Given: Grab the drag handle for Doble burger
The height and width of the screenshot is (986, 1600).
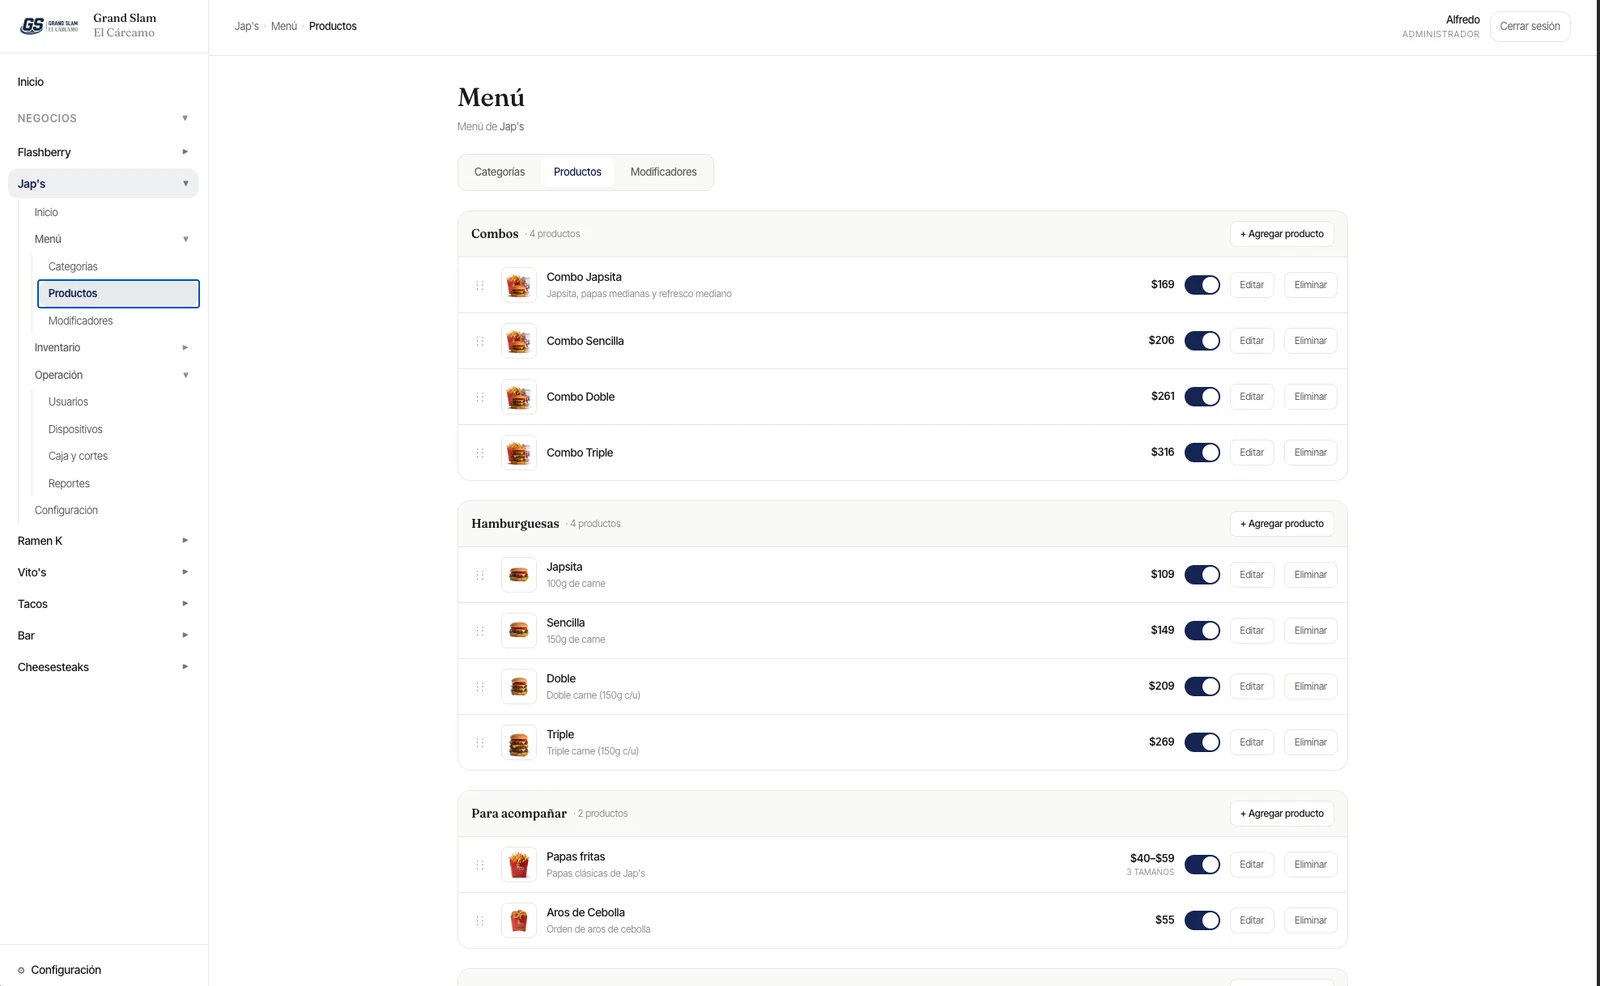Looking at the screenshot, I should (480, 687).
